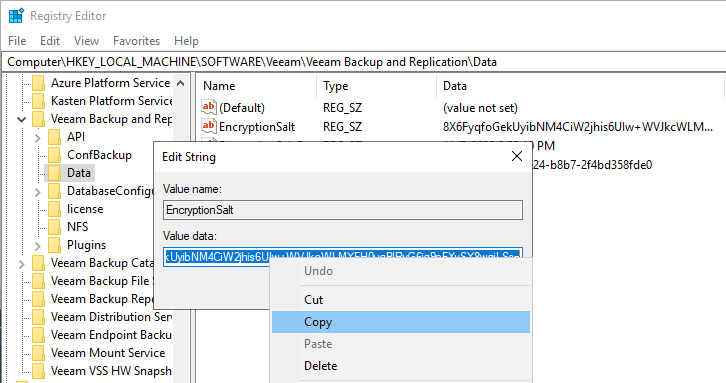
Task: Click the EncryptionSalt data cell
Action: click(x=578, y=127)
